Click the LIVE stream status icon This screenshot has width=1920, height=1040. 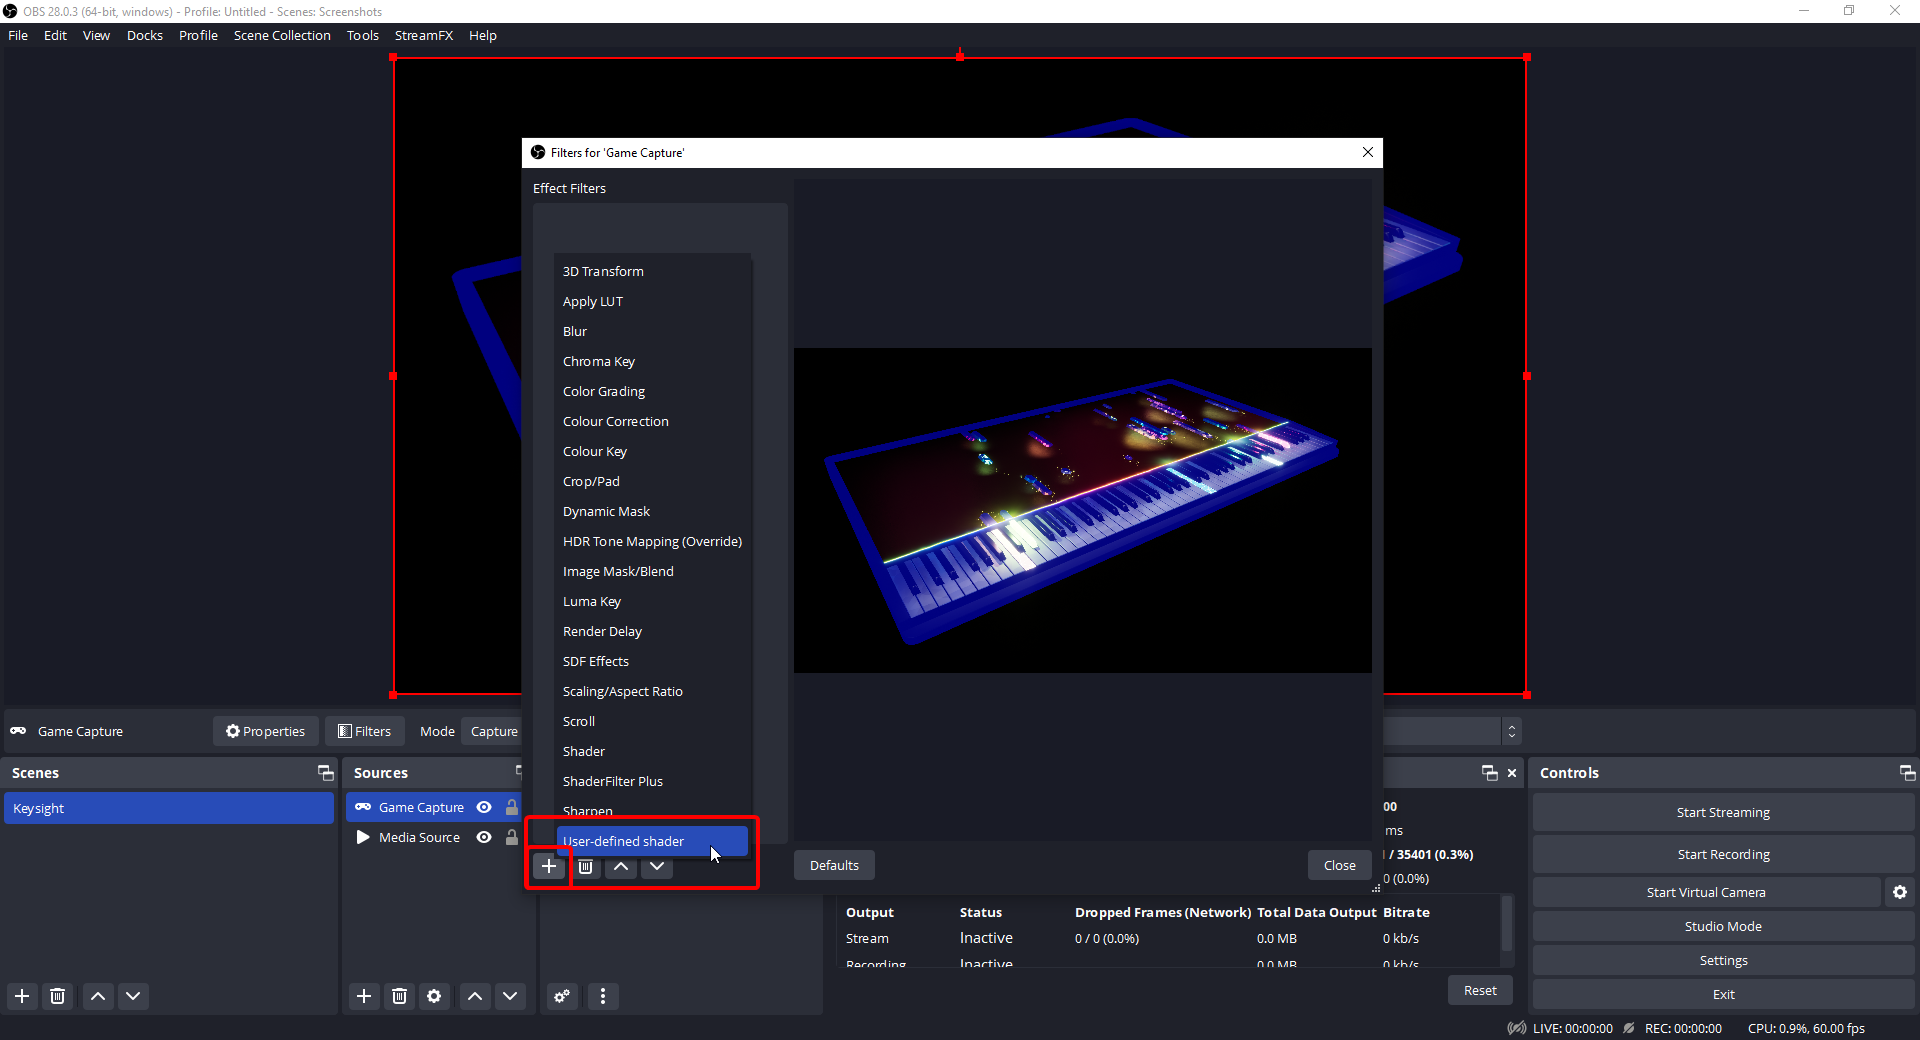[x=1517, y=1028]
